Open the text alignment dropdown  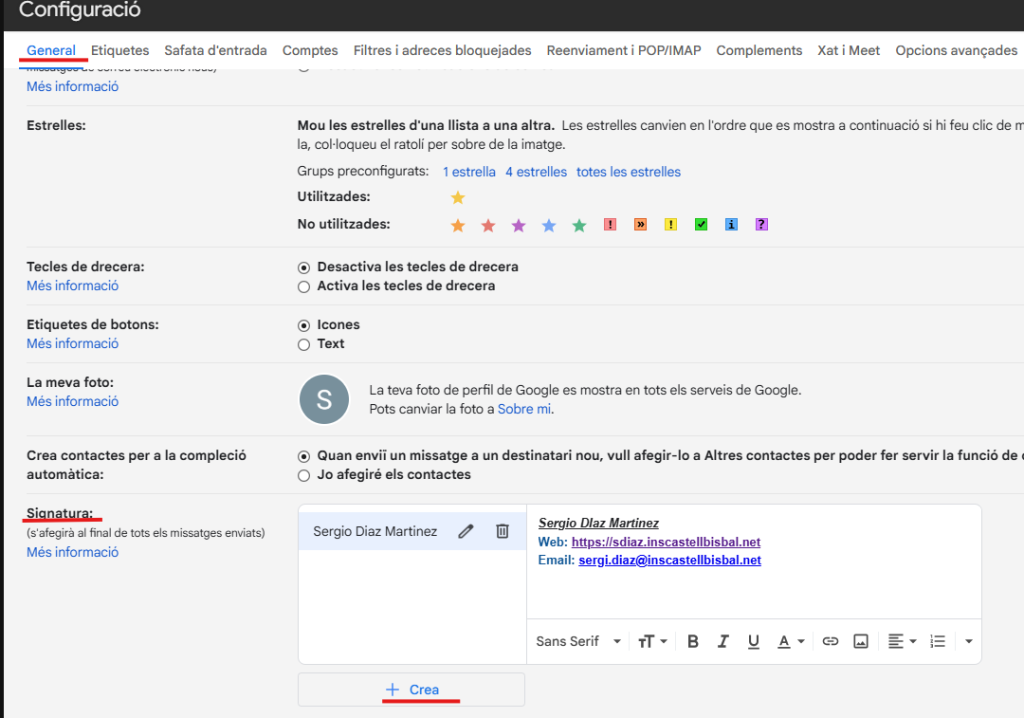click(x=901, y=641)
